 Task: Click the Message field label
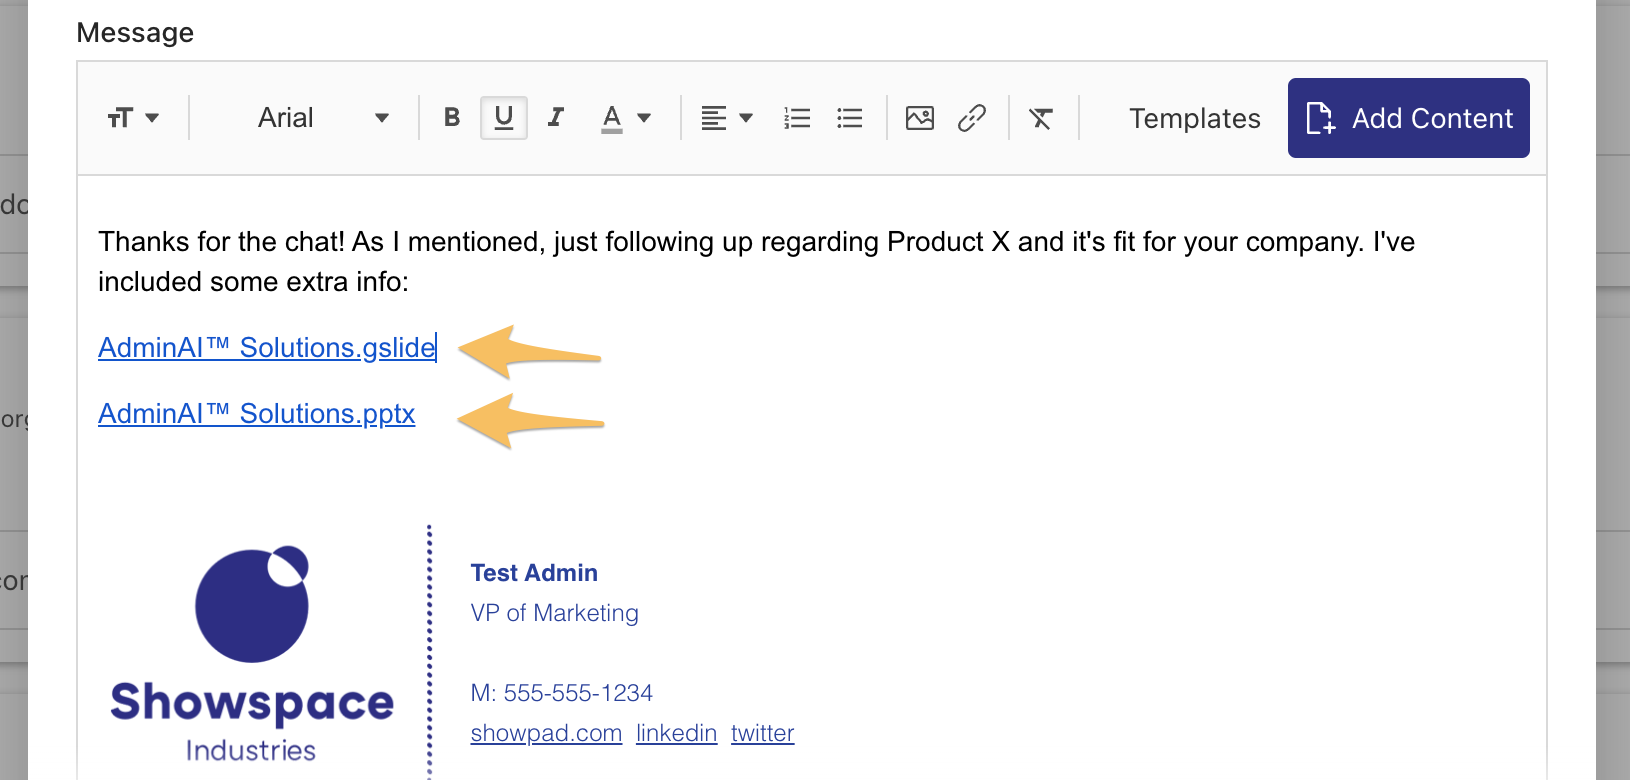[135, 33]
